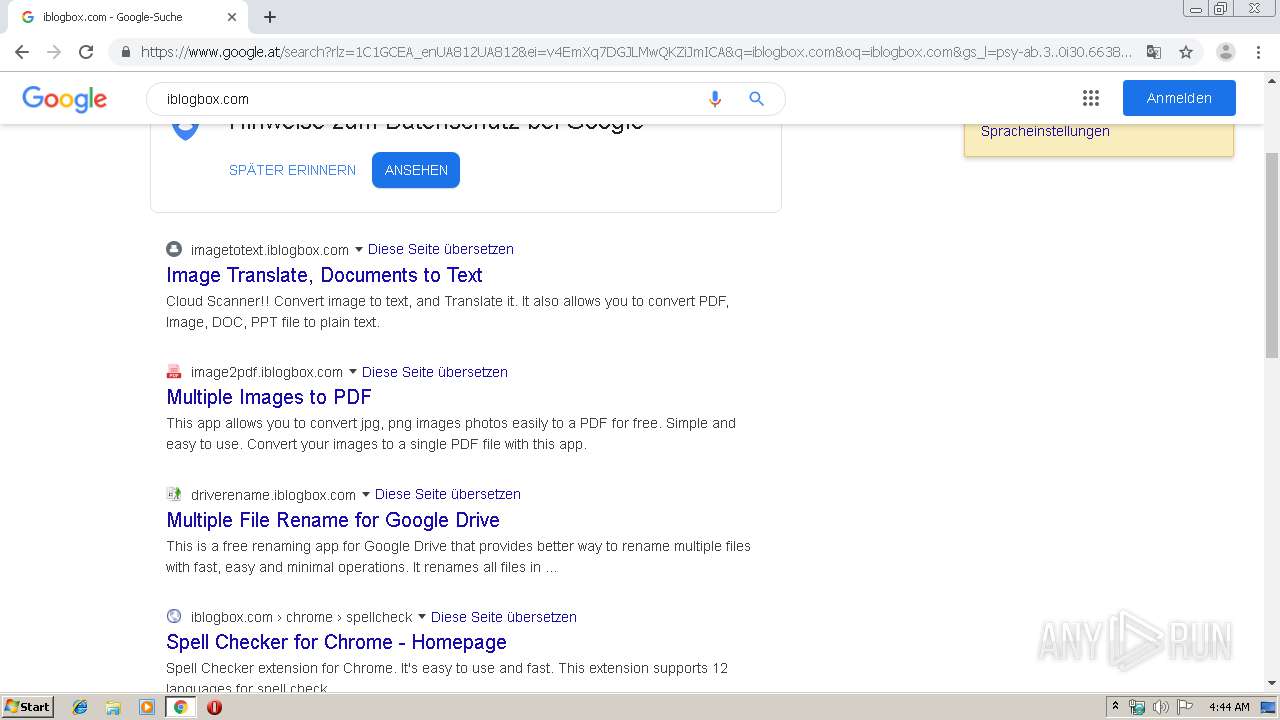Screen dimensions: 1280x720
Task: Translate the image2pdf.iblogbox.com result page
Action: (435, 372)
